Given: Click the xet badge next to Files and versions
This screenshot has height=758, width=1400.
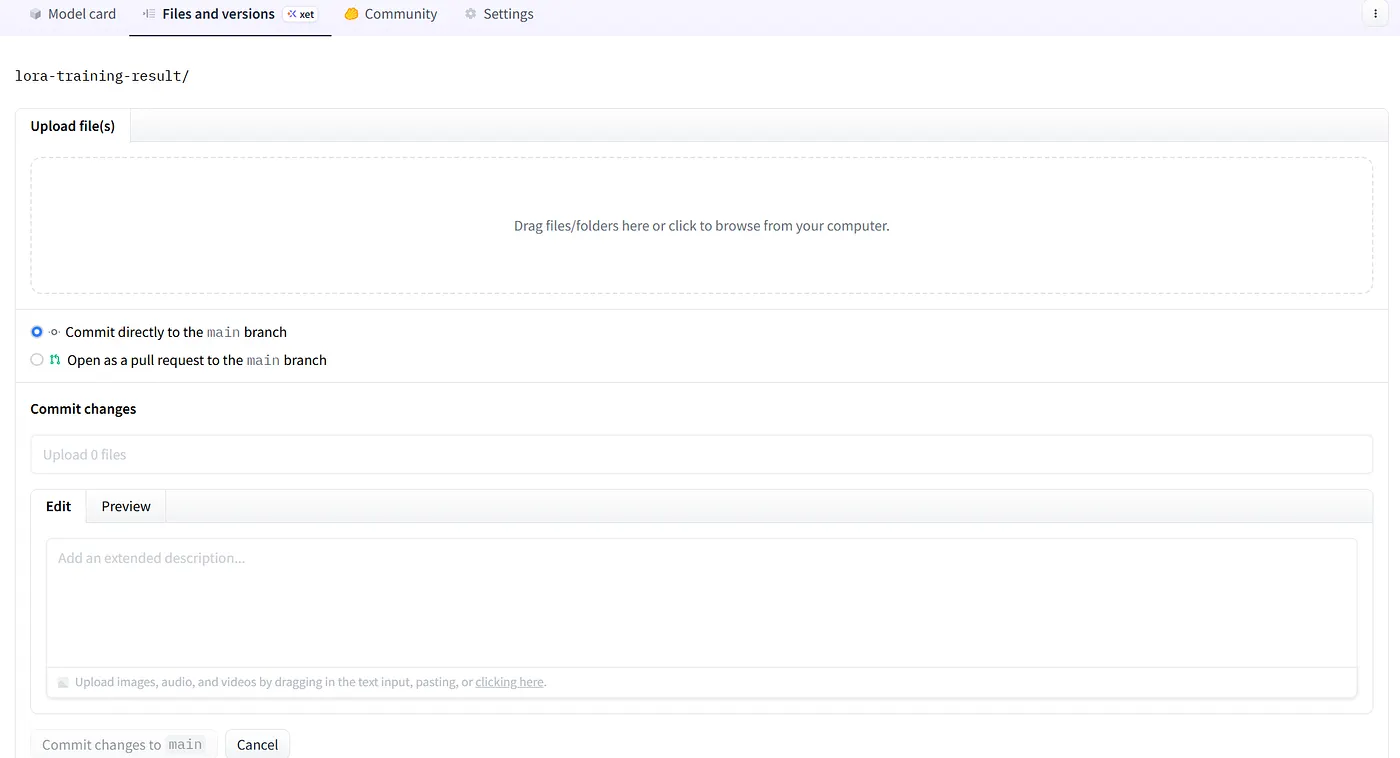Looking at the screenshot, I should (301, 14).
